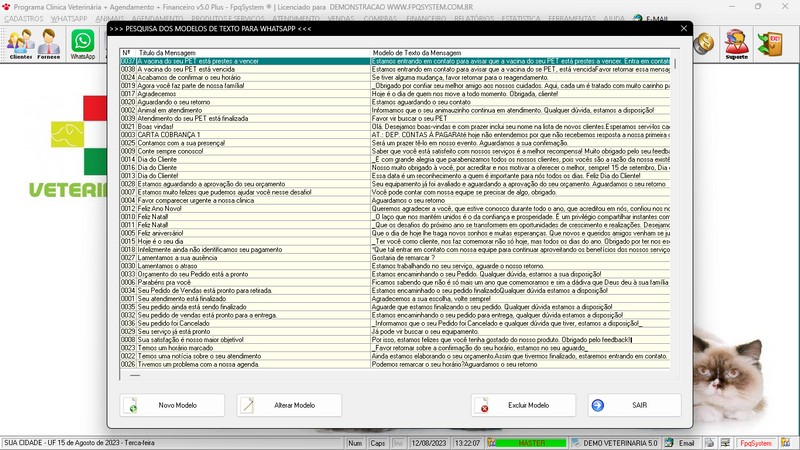Open the Fornece suppliers icon
The width and height of the screenshot is (800, 450).
pyautogui.click(x=48, y=44)
